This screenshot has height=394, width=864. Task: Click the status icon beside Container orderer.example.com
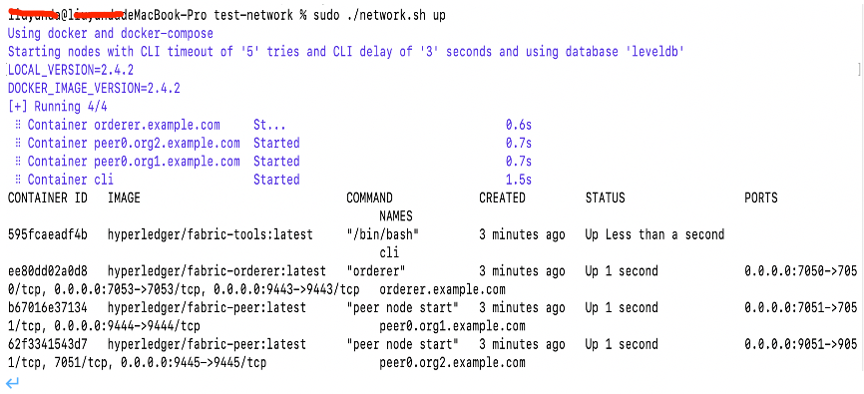18,125
